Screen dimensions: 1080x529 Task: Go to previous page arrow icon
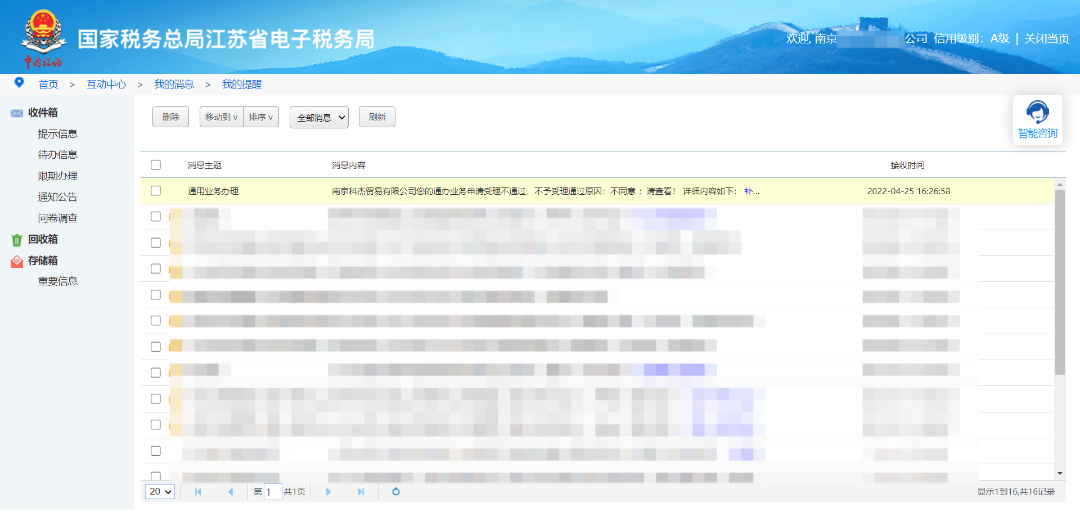pyautogui.click(x=231, y=492)
